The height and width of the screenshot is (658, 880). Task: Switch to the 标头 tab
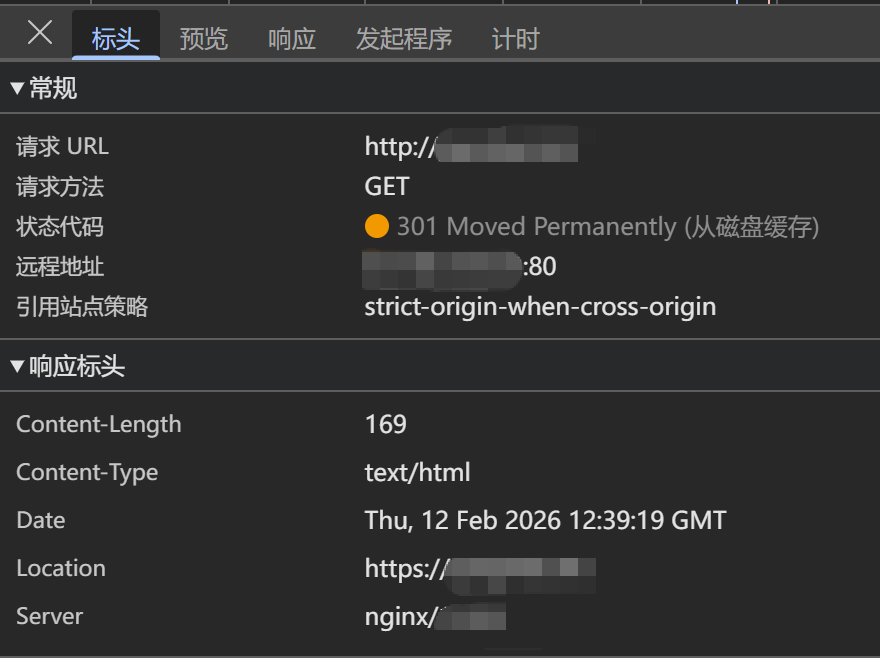[x=115, y=39]
